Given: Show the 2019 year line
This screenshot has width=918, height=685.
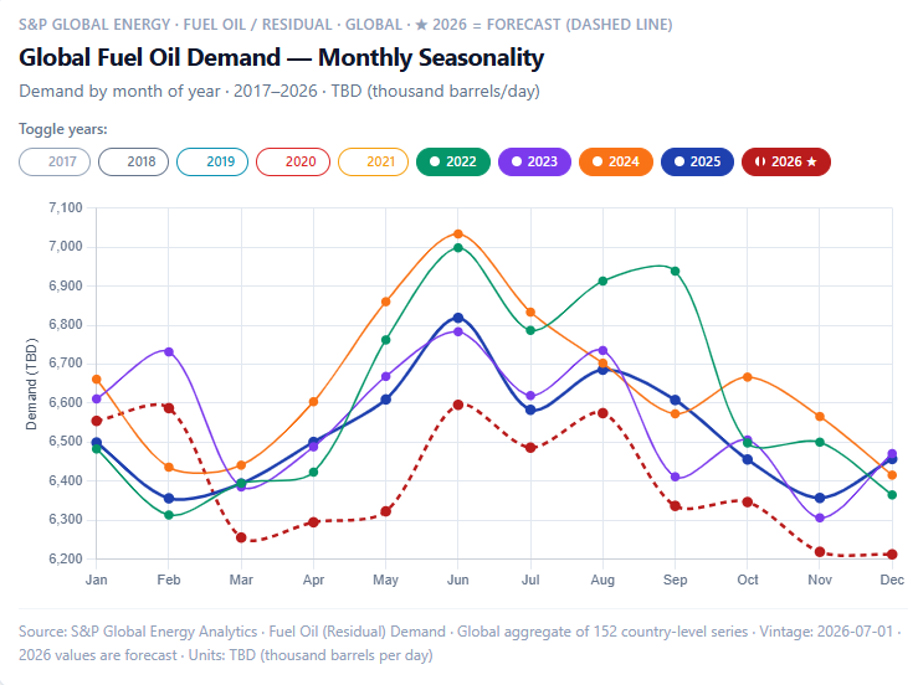Looking at the screenshot, I should point(213,162).
